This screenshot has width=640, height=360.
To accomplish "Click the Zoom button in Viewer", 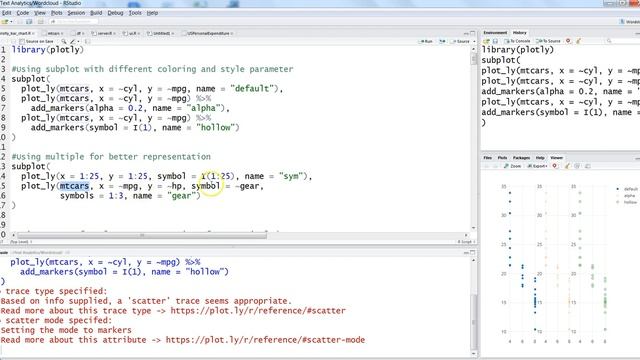I will point(512,166).
